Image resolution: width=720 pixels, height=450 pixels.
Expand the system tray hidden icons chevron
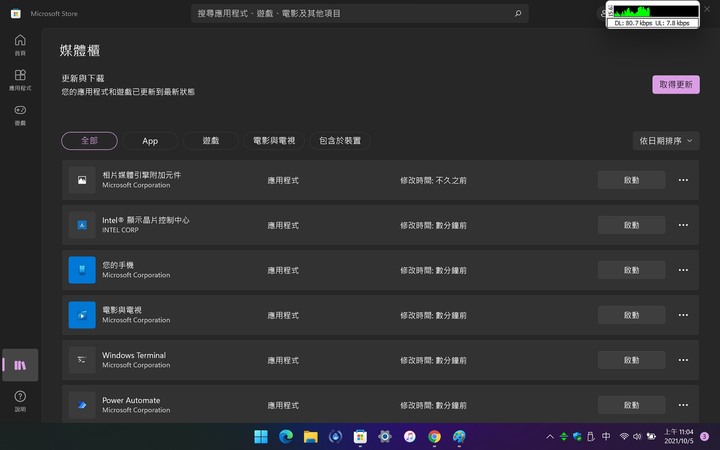click(550, 437)
